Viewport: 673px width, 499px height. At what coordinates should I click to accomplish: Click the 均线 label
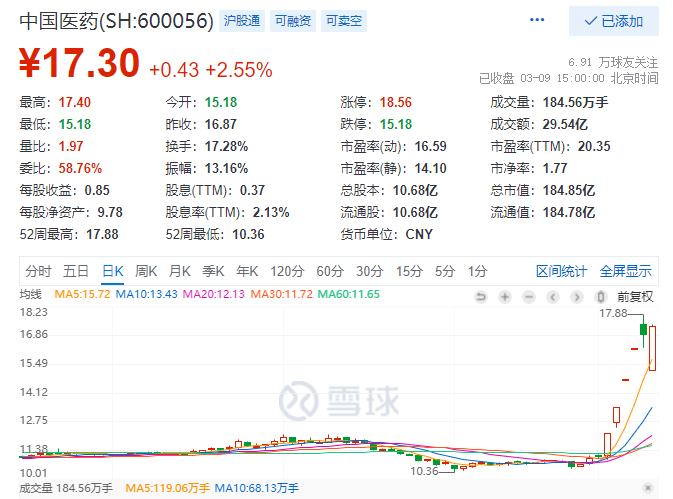tap(30, 294)
